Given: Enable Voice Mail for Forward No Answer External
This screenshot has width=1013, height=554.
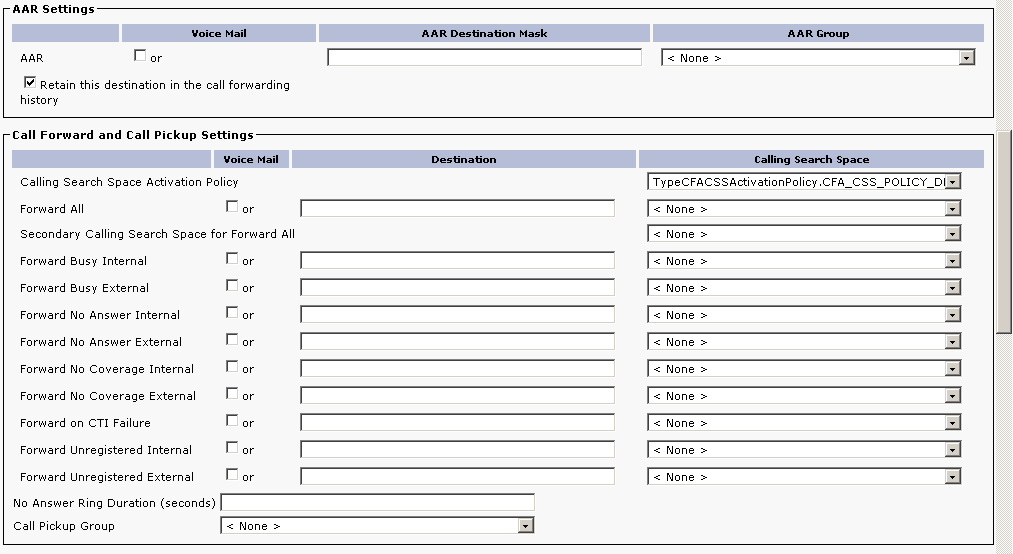Looking at the screenshot, I should pyautogui.click(x=232, y=340).
